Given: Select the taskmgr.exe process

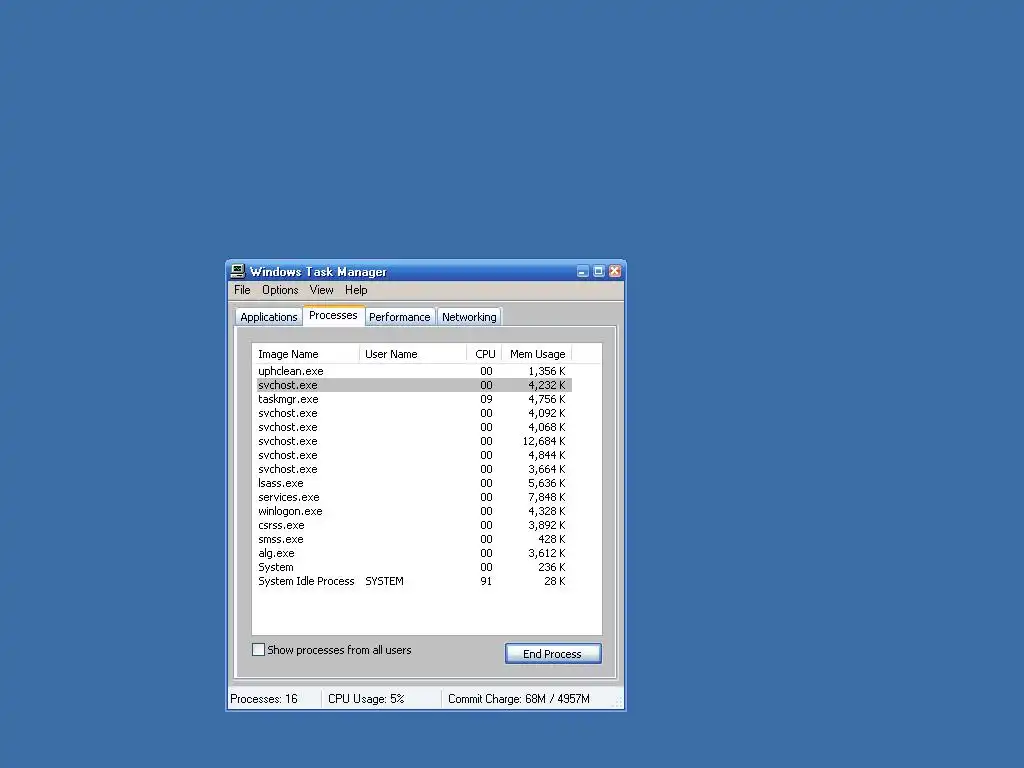Looking at the screenshot, I should [414, 399].
